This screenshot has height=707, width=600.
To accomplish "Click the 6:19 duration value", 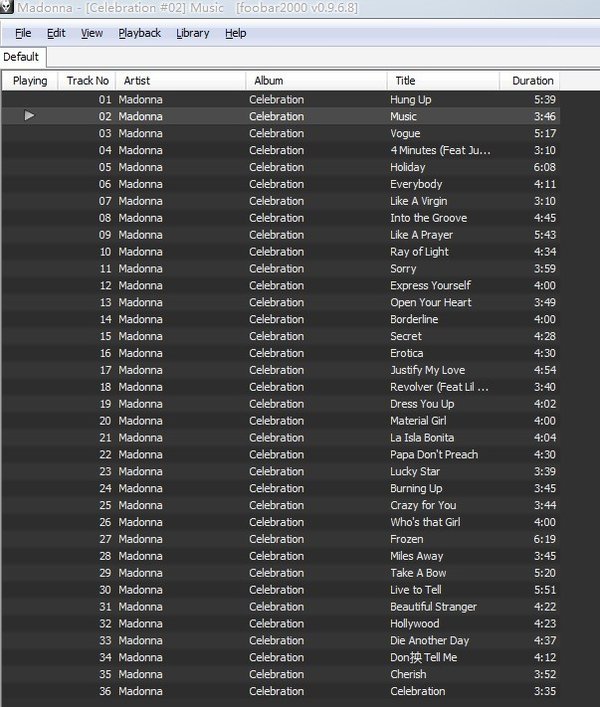I will click(545, 539).
